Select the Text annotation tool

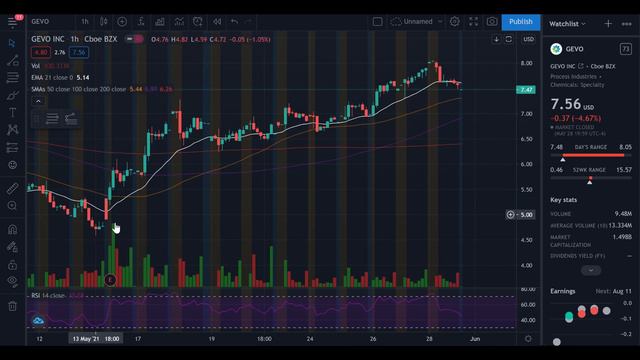coord(12,112)
